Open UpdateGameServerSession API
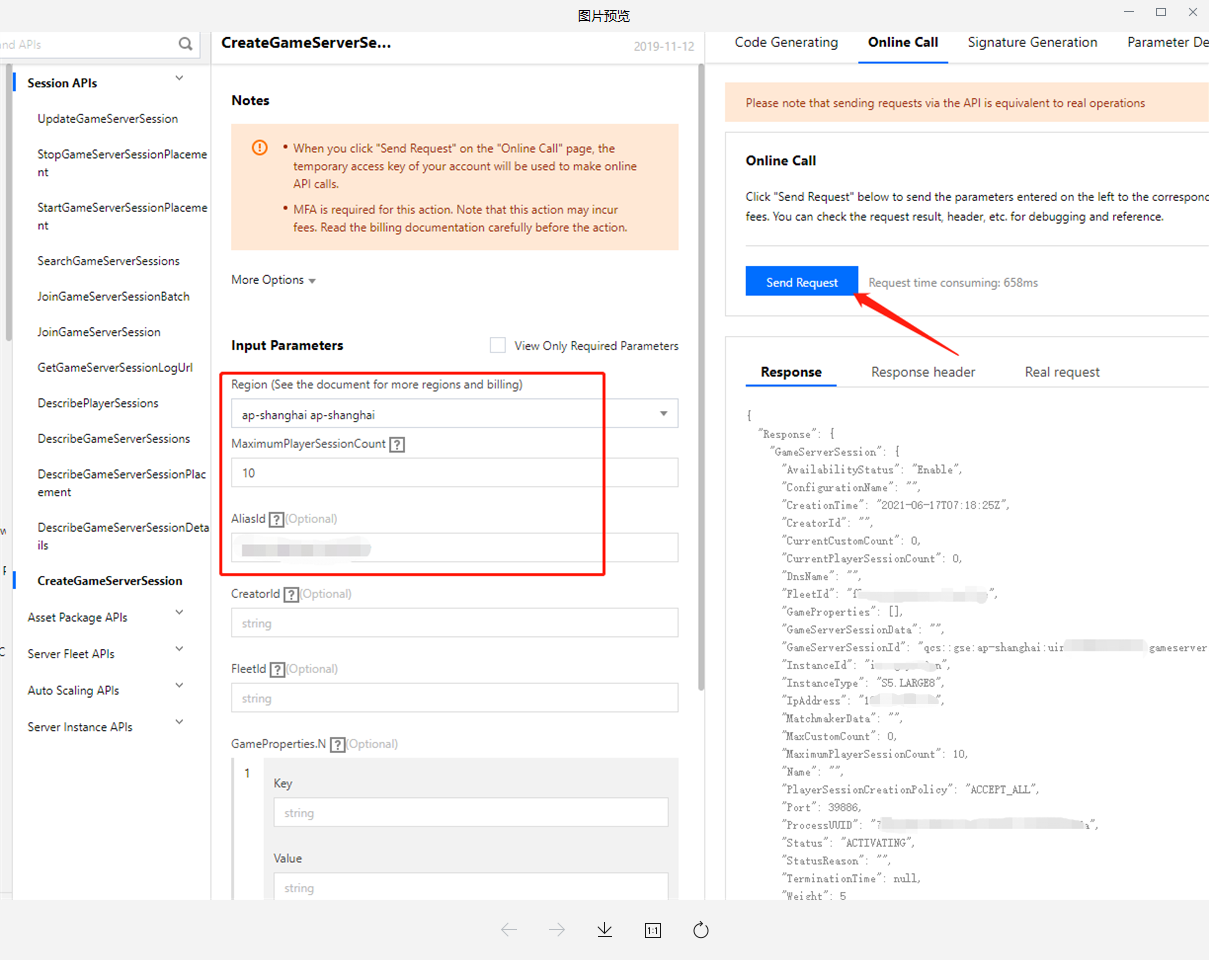 point(108,119)
